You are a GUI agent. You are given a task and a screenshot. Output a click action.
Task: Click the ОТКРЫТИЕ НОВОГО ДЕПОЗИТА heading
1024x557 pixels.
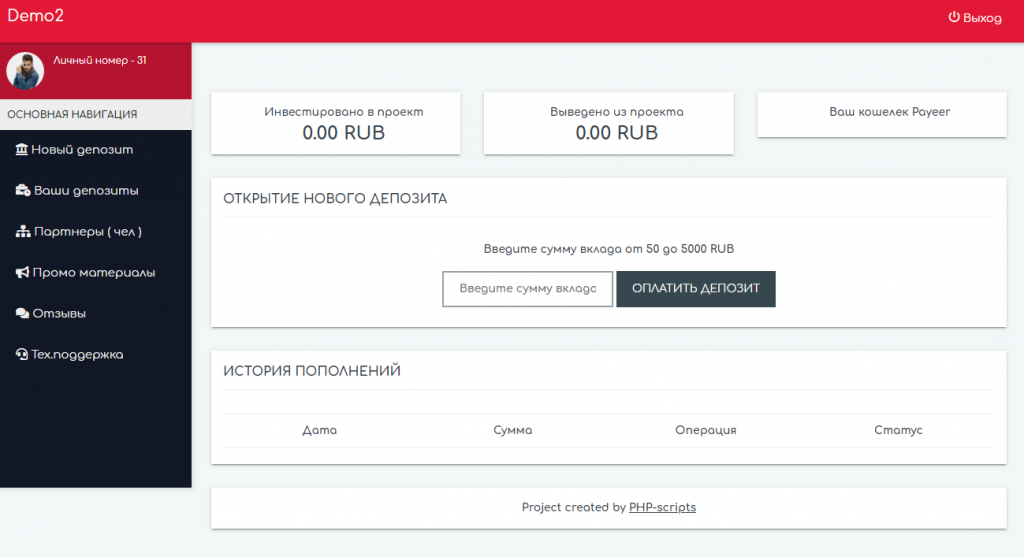click(335, 199)
